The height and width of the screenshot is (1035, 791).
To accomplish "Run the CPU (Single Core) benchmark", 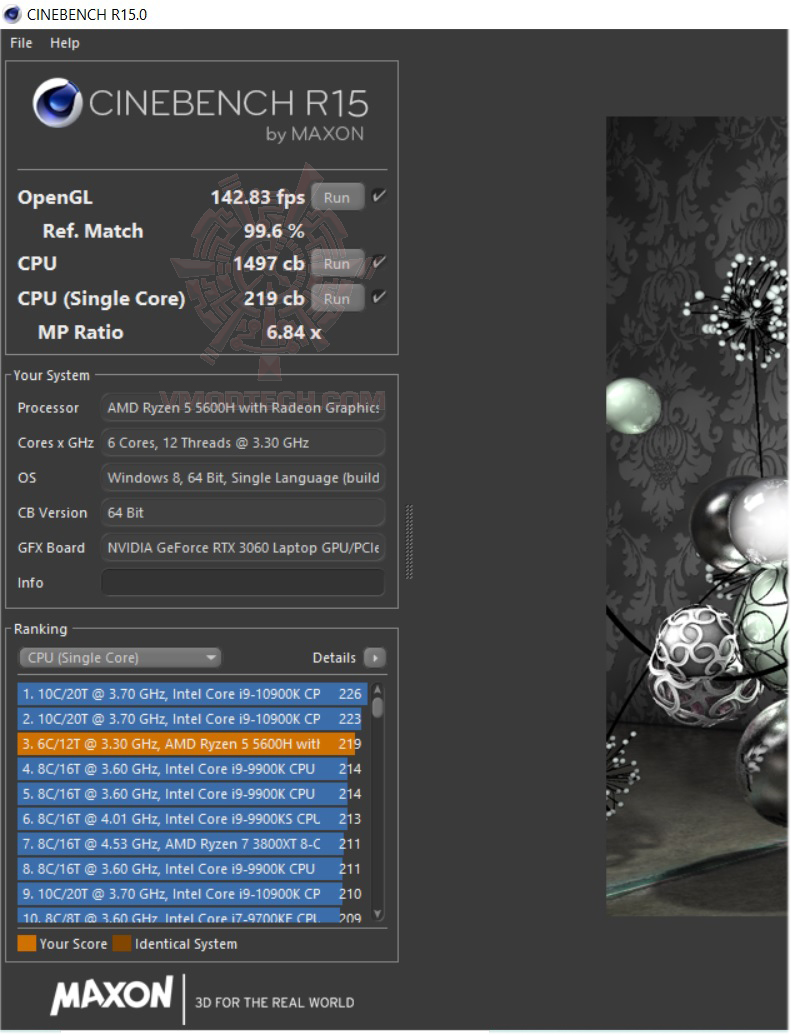I will pyautogui.click(x=337, y=298).
